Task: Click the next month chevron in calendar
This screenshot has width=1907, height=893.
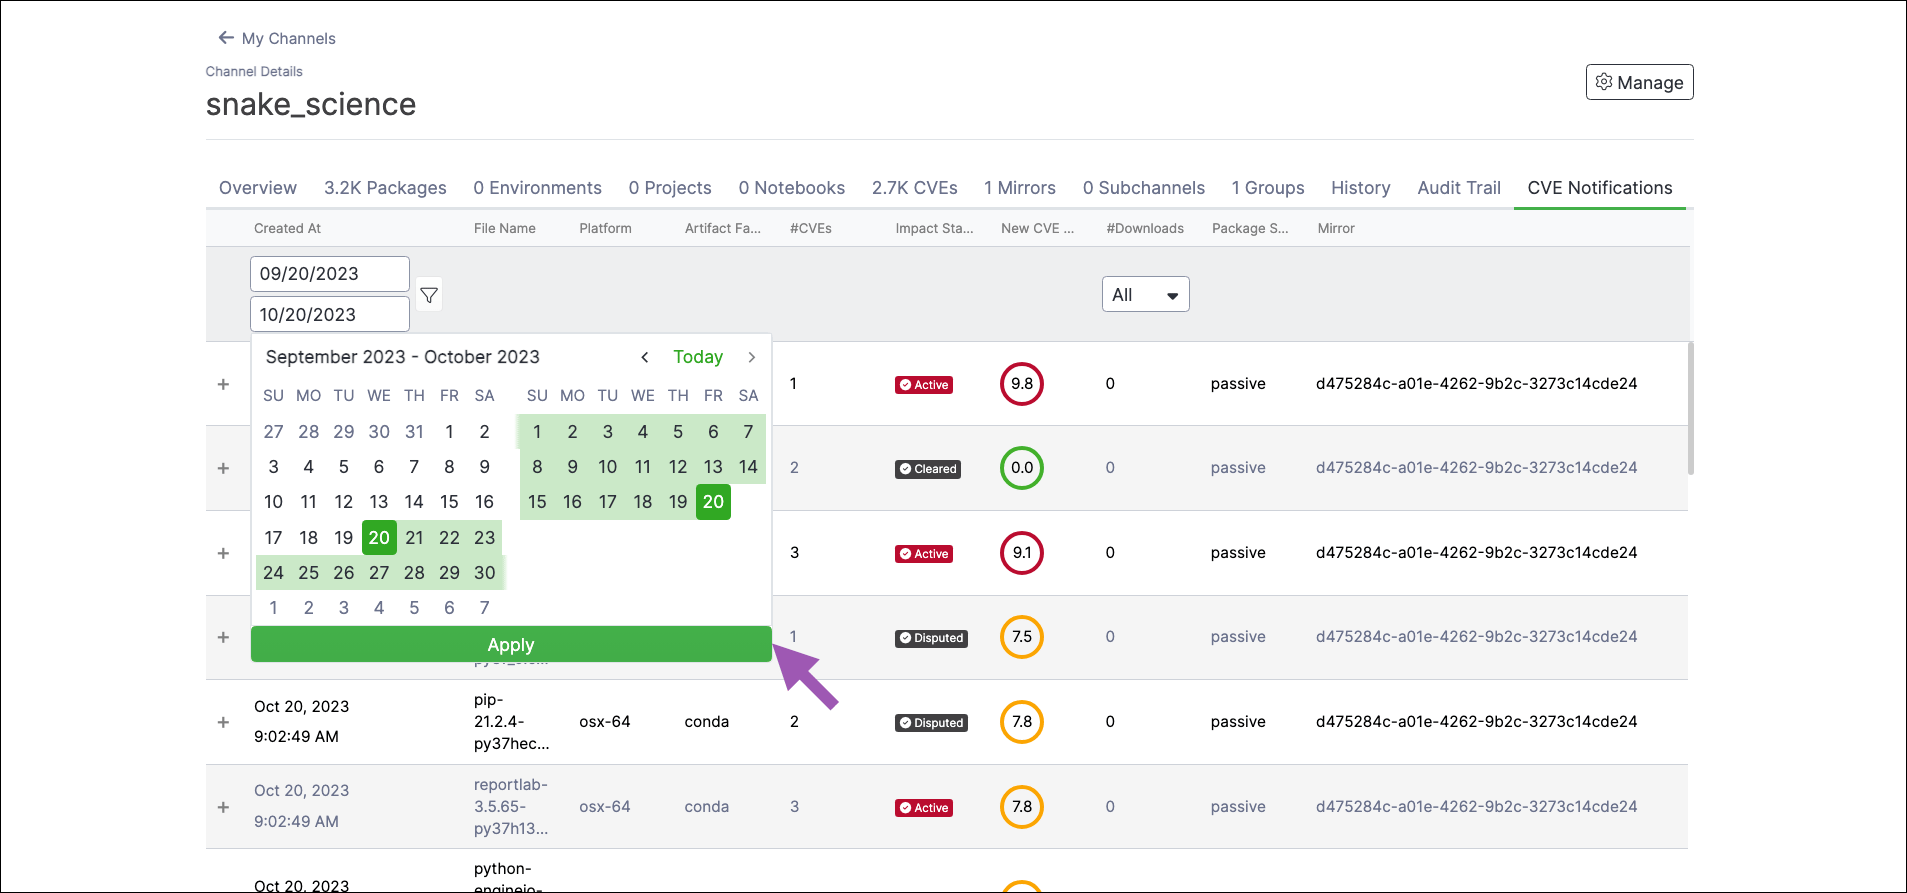Action: [x=752, y=357]
